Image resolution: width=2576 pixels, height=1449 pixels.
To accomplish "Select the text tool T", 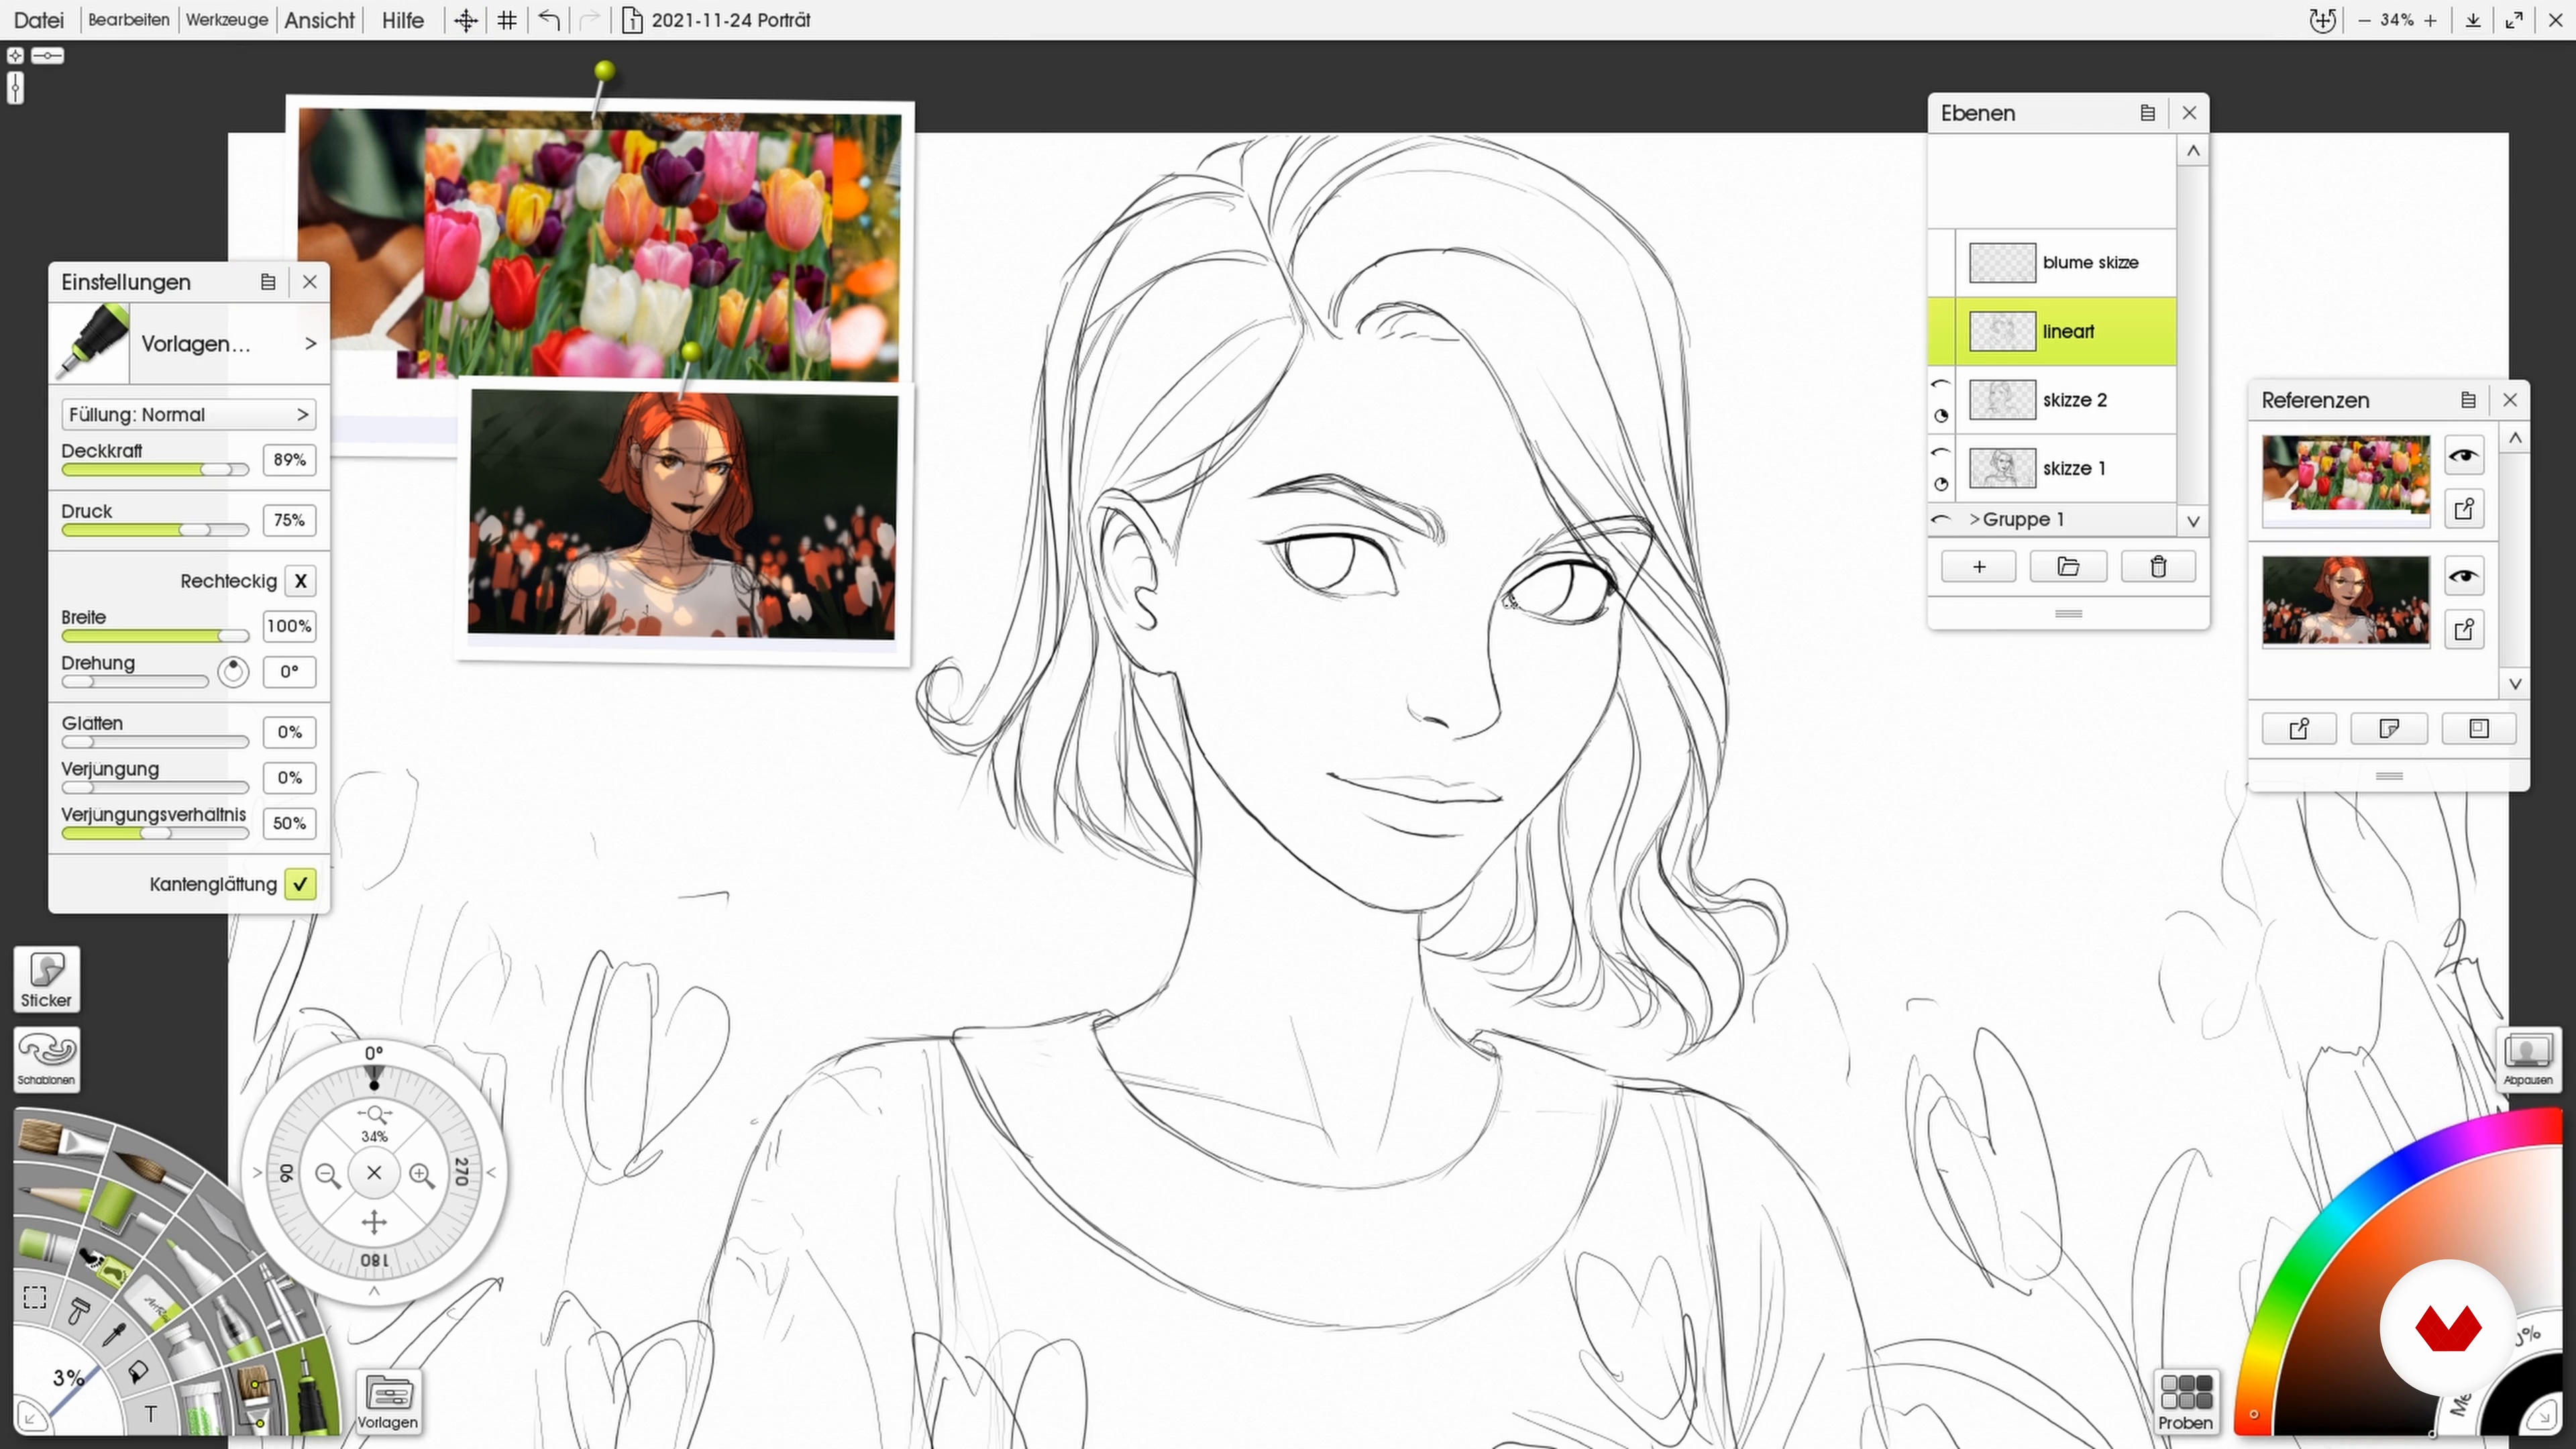I will click(x=151, y=1413).
